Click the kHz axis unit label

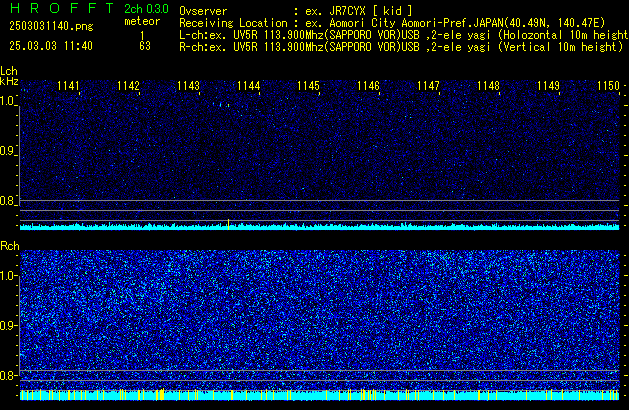pos(9,81)
